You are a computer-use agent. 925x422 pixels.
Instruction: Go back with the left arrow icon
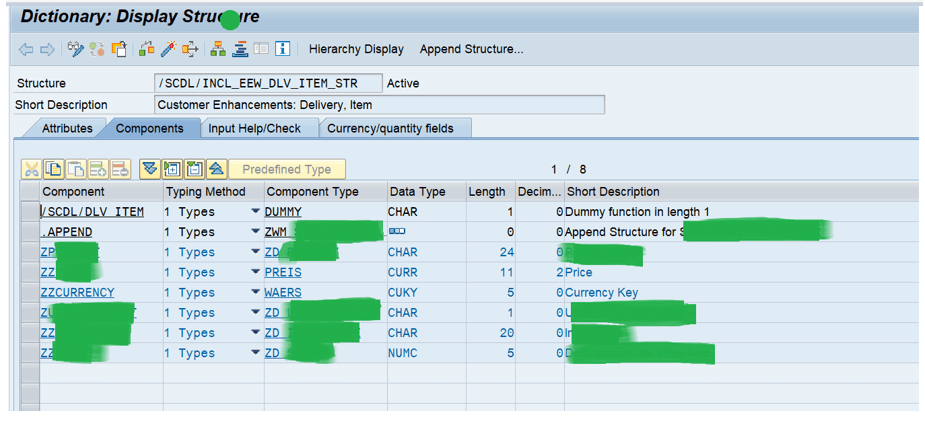point(26,50)
